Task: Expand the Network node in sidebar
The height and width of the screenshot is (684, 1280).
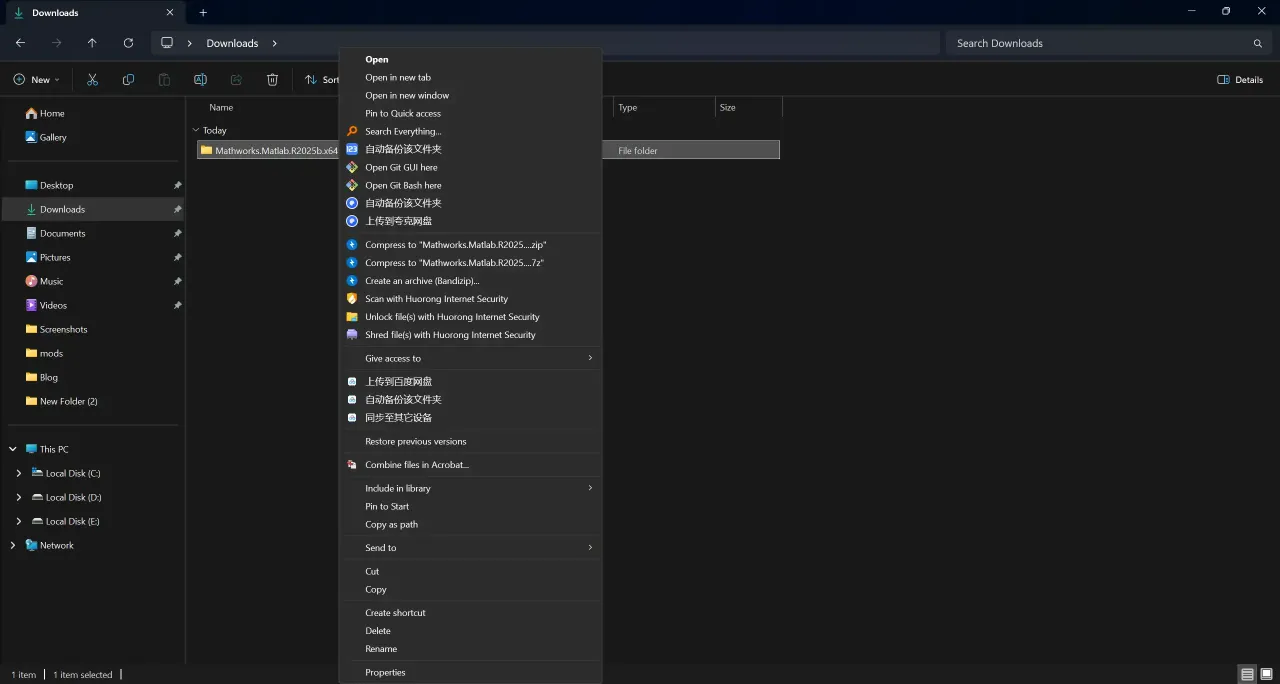Action: click(13, 545)
